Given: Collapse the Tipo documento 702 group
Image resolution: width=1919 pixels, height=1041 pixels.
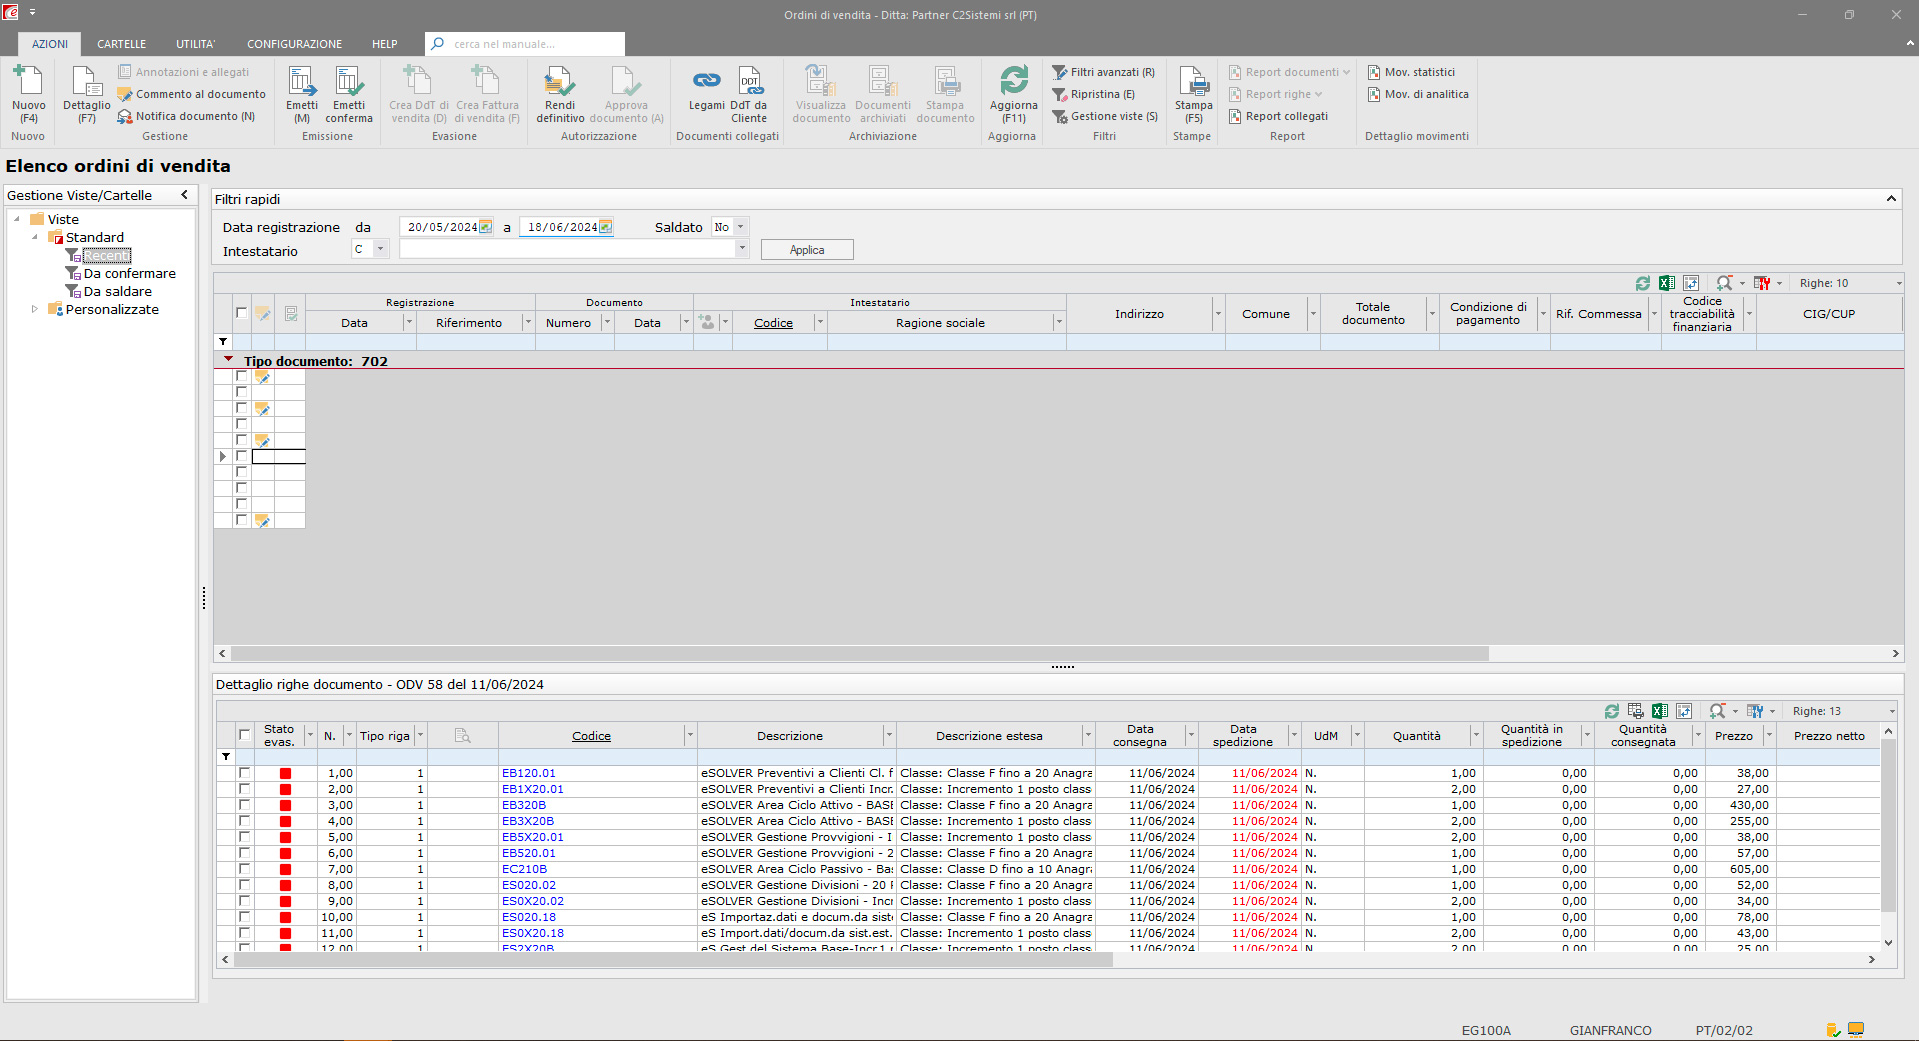Looking at the screenshot, I should click(228, 360).
